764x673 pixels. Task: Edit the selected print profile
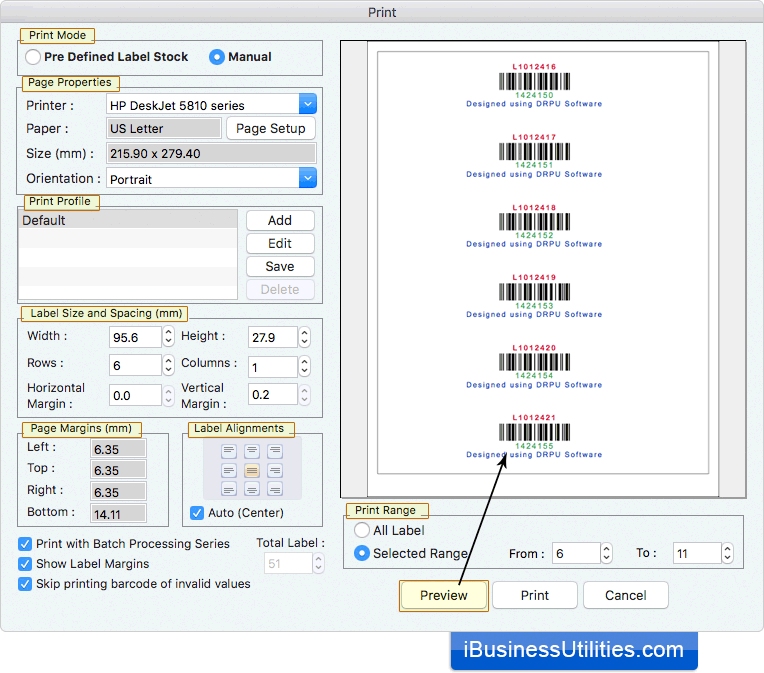(x=280, y=244)
